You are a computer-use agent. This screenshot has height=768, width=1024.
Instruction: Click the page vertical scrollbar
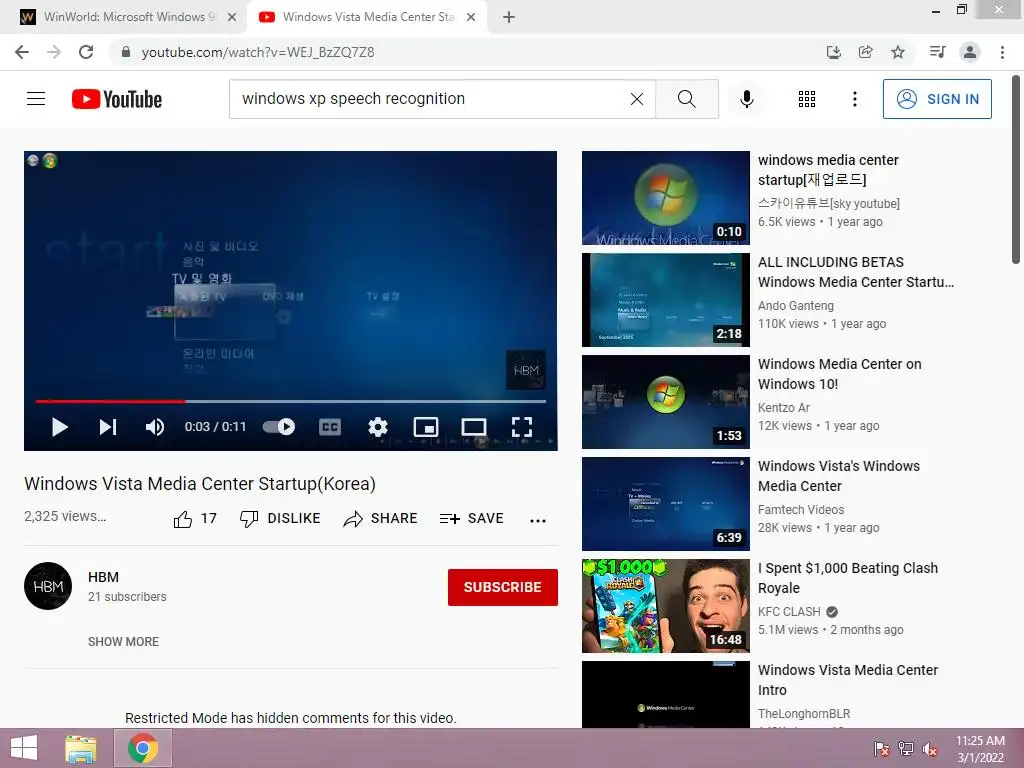(1016, 170)
